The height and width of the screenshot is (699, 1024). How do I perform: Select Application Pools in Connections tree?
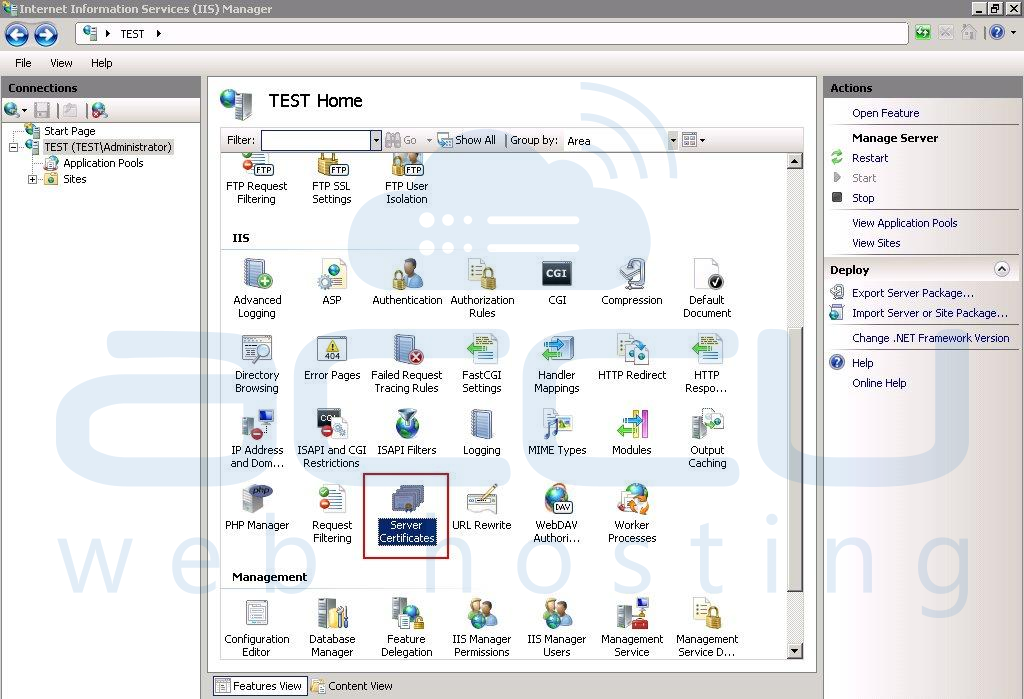pos(103,163)
